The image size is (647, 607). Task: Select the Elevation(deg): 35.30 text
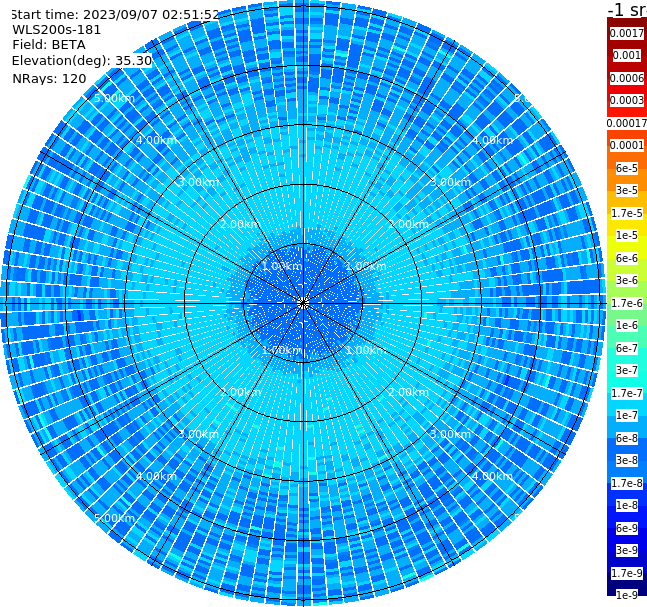[82, 61]
